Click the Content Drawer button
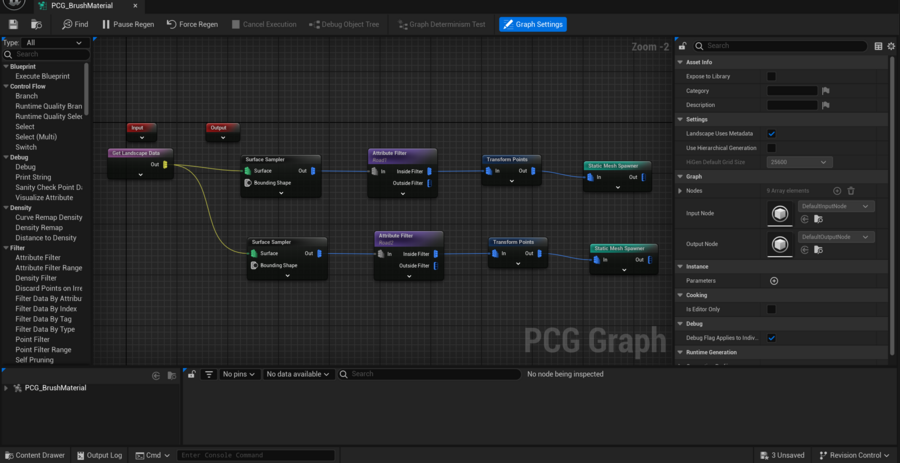This screenshot has width=900, height=463. [x=34, y=455]
